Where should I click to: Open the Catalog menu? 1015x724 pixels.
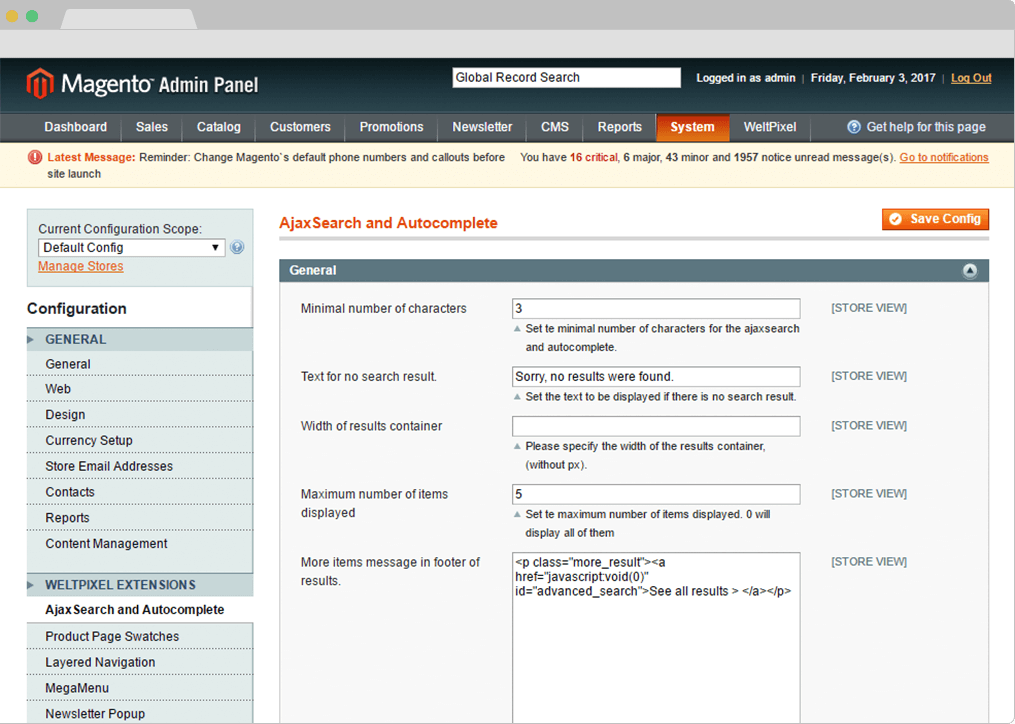219,127
